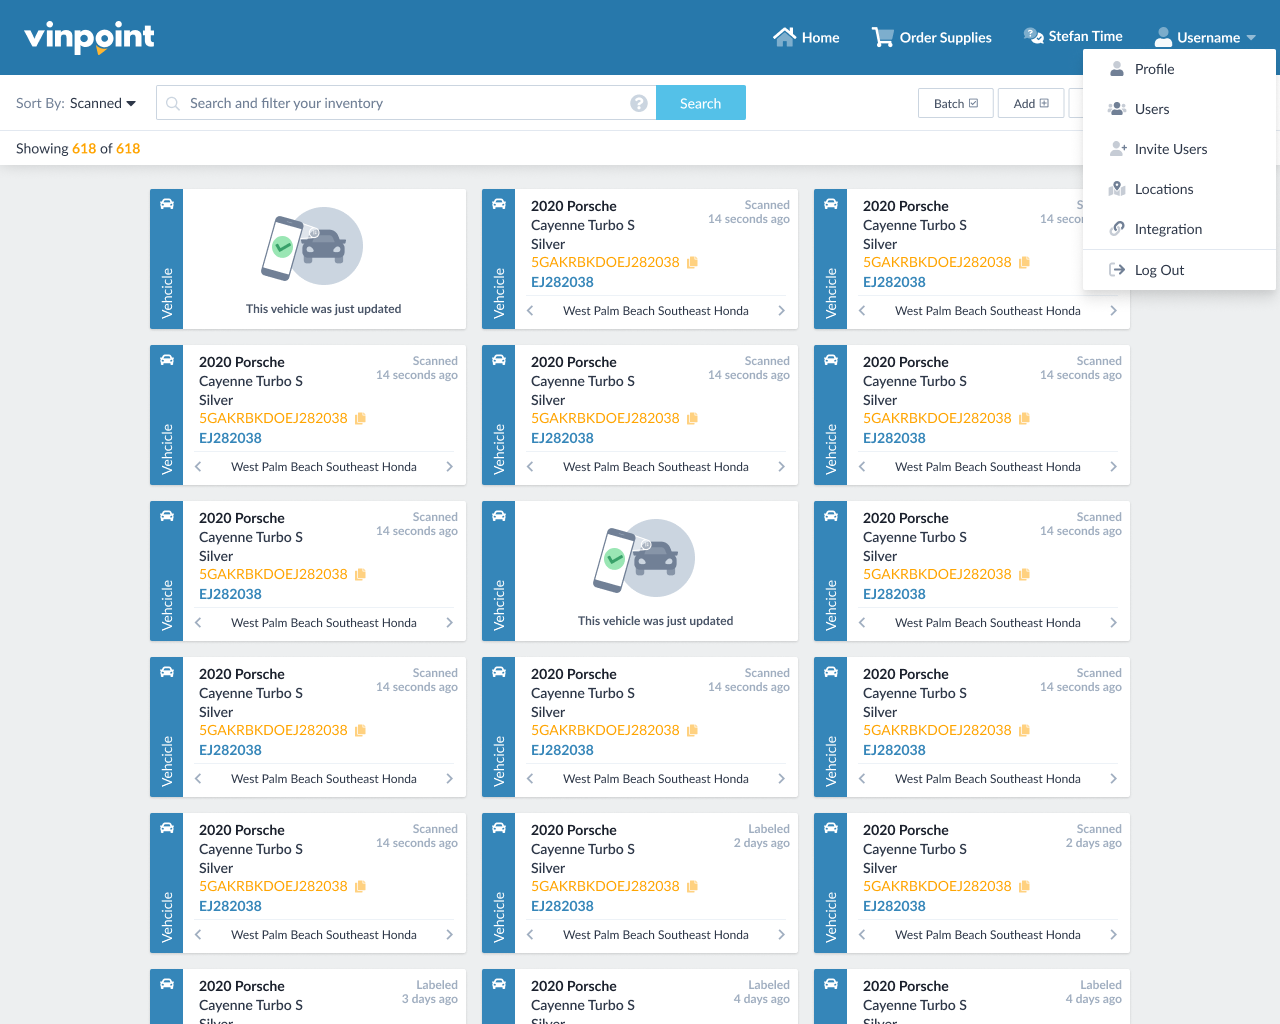Next location arrow on Scanned 2 days ago card

pos(1113,935)
